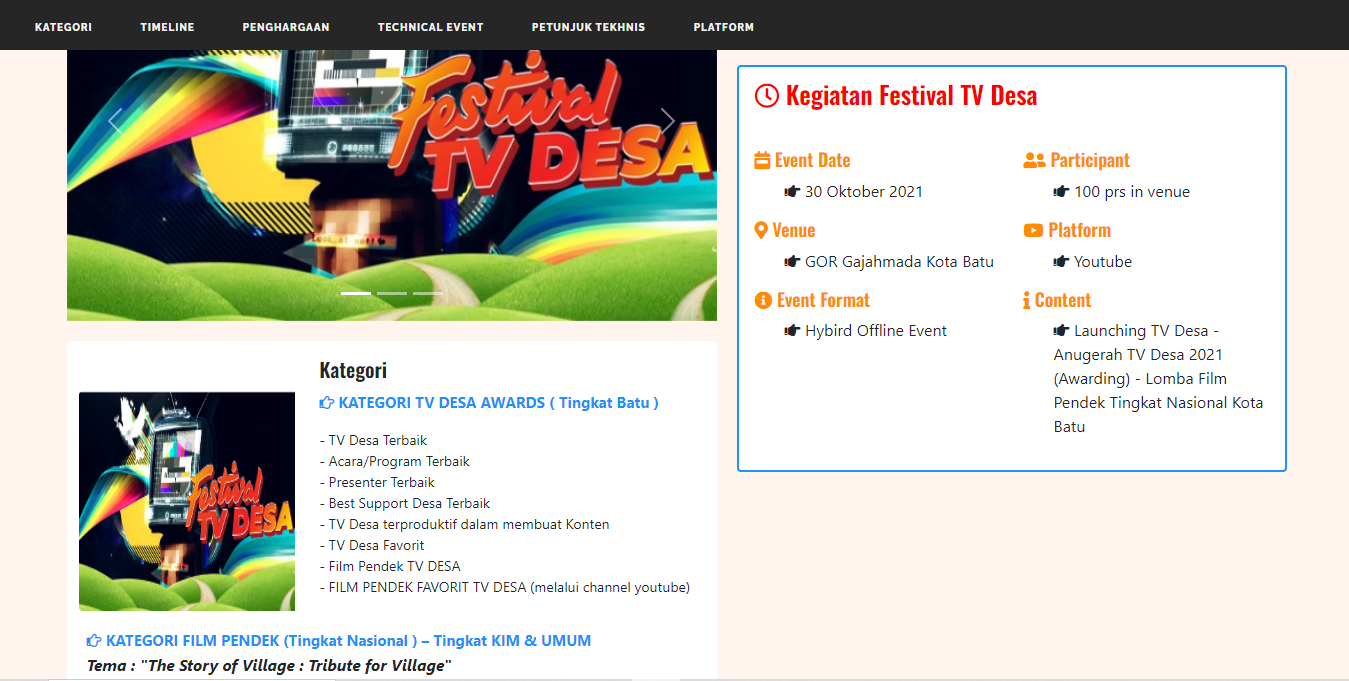Click the calendar icon next to Event Date
The width and height of the screenshot is (1349, 681).
(x=762, y=160)
